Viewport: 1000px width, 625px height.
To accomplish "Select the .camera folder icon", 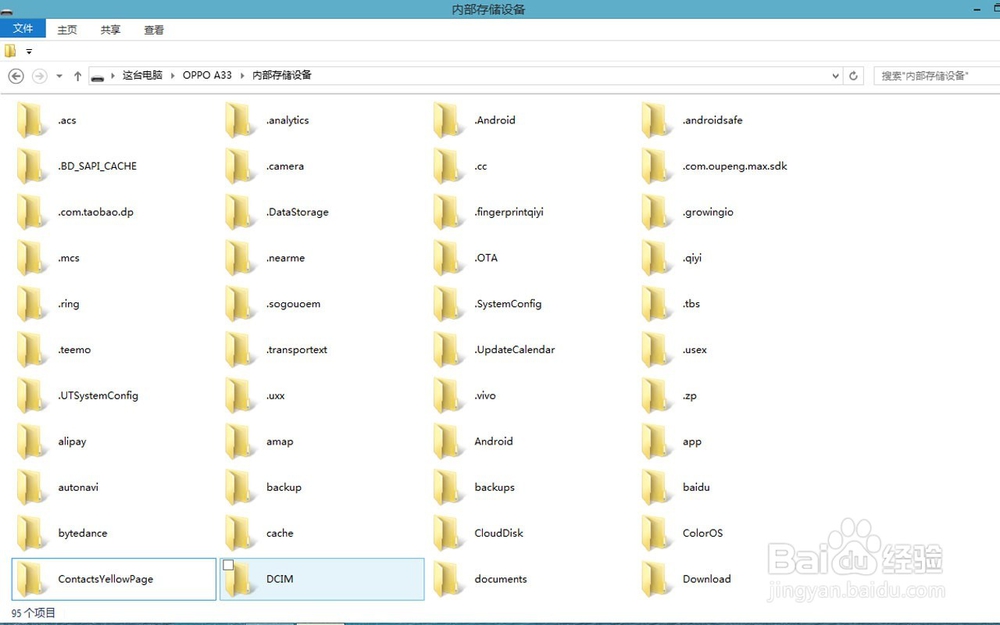I will pyautogui.click(x=240, y=166).
